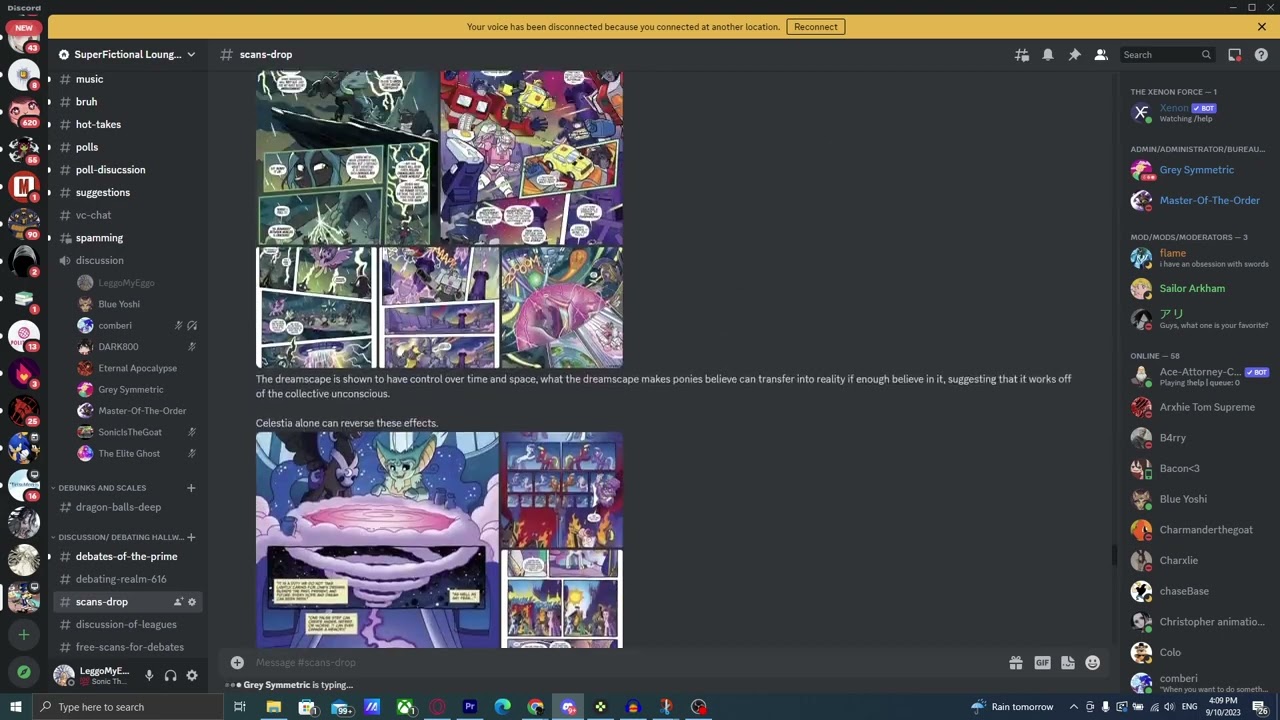Click the Reconnect button in voice banner

pos(816,27)
